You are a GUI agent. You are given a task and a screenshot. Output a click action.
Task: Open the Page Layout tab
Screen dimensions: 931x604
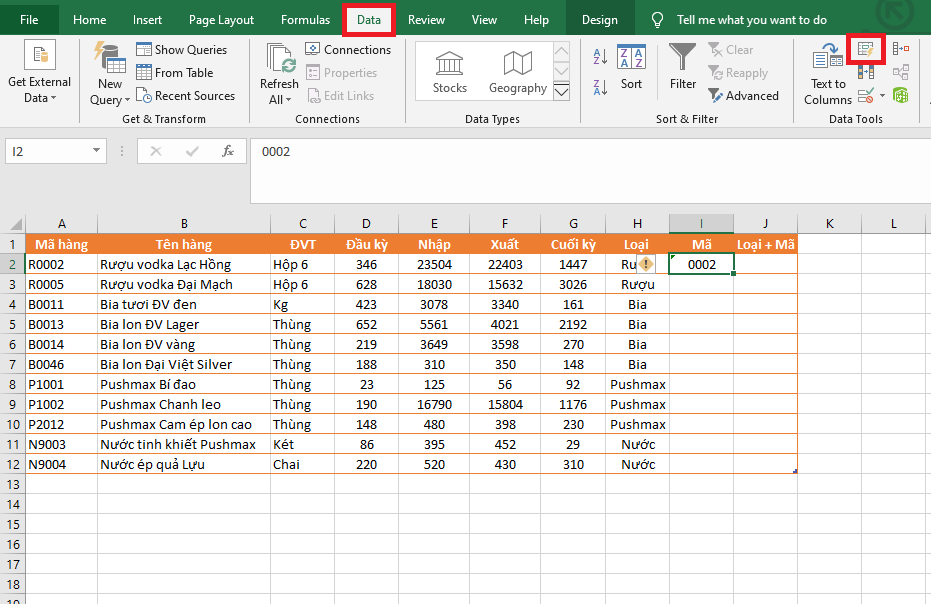[x=221, y=20]
